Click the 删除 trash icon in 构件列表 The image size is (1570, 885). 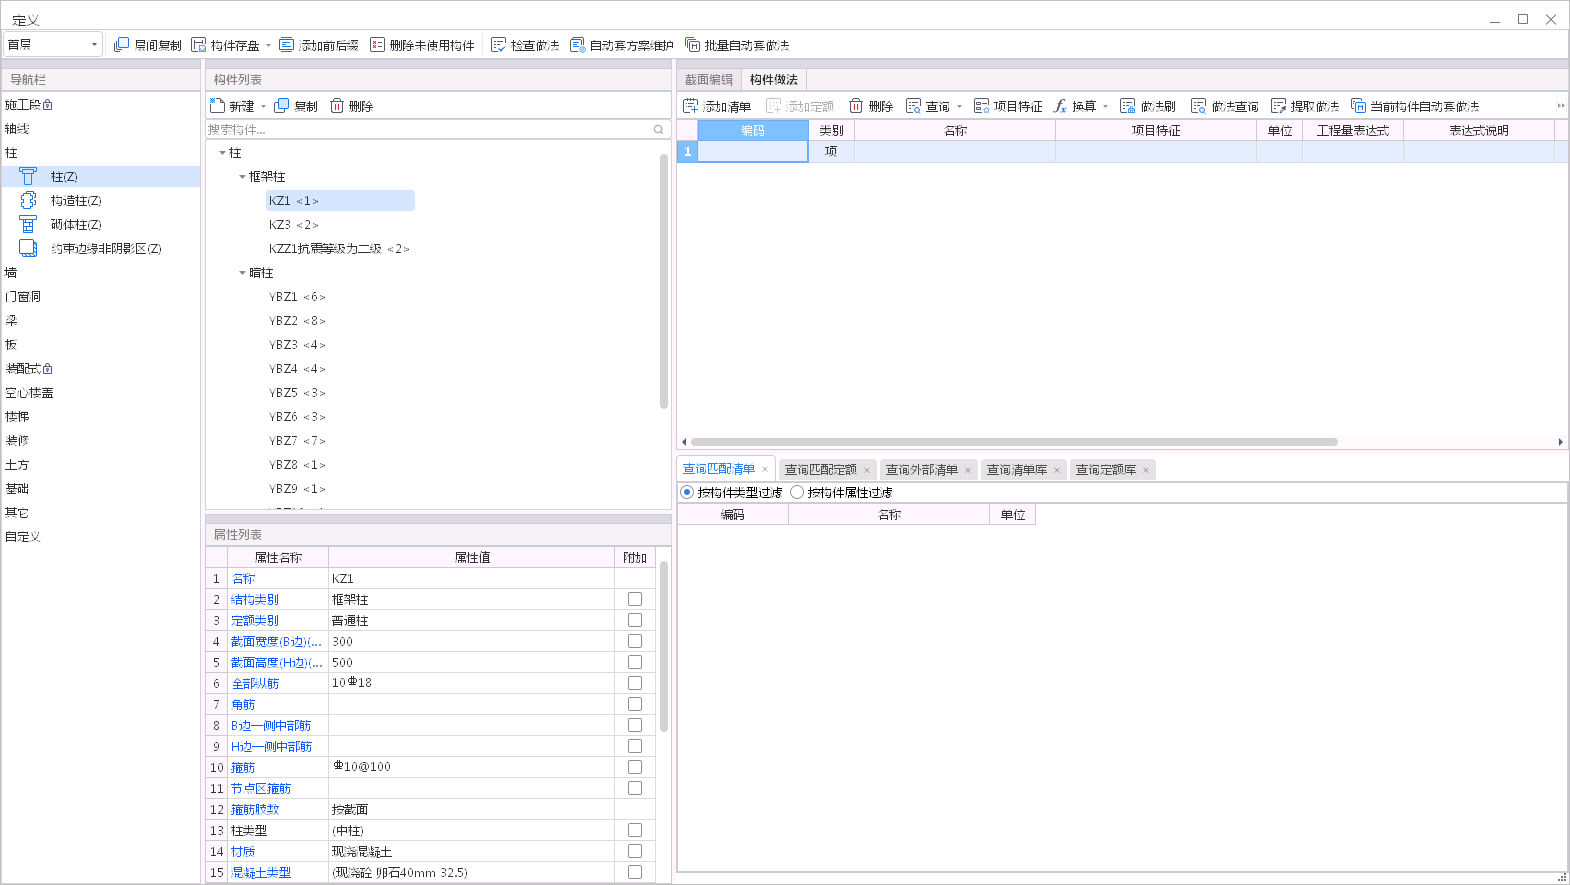tap(337, 106)
